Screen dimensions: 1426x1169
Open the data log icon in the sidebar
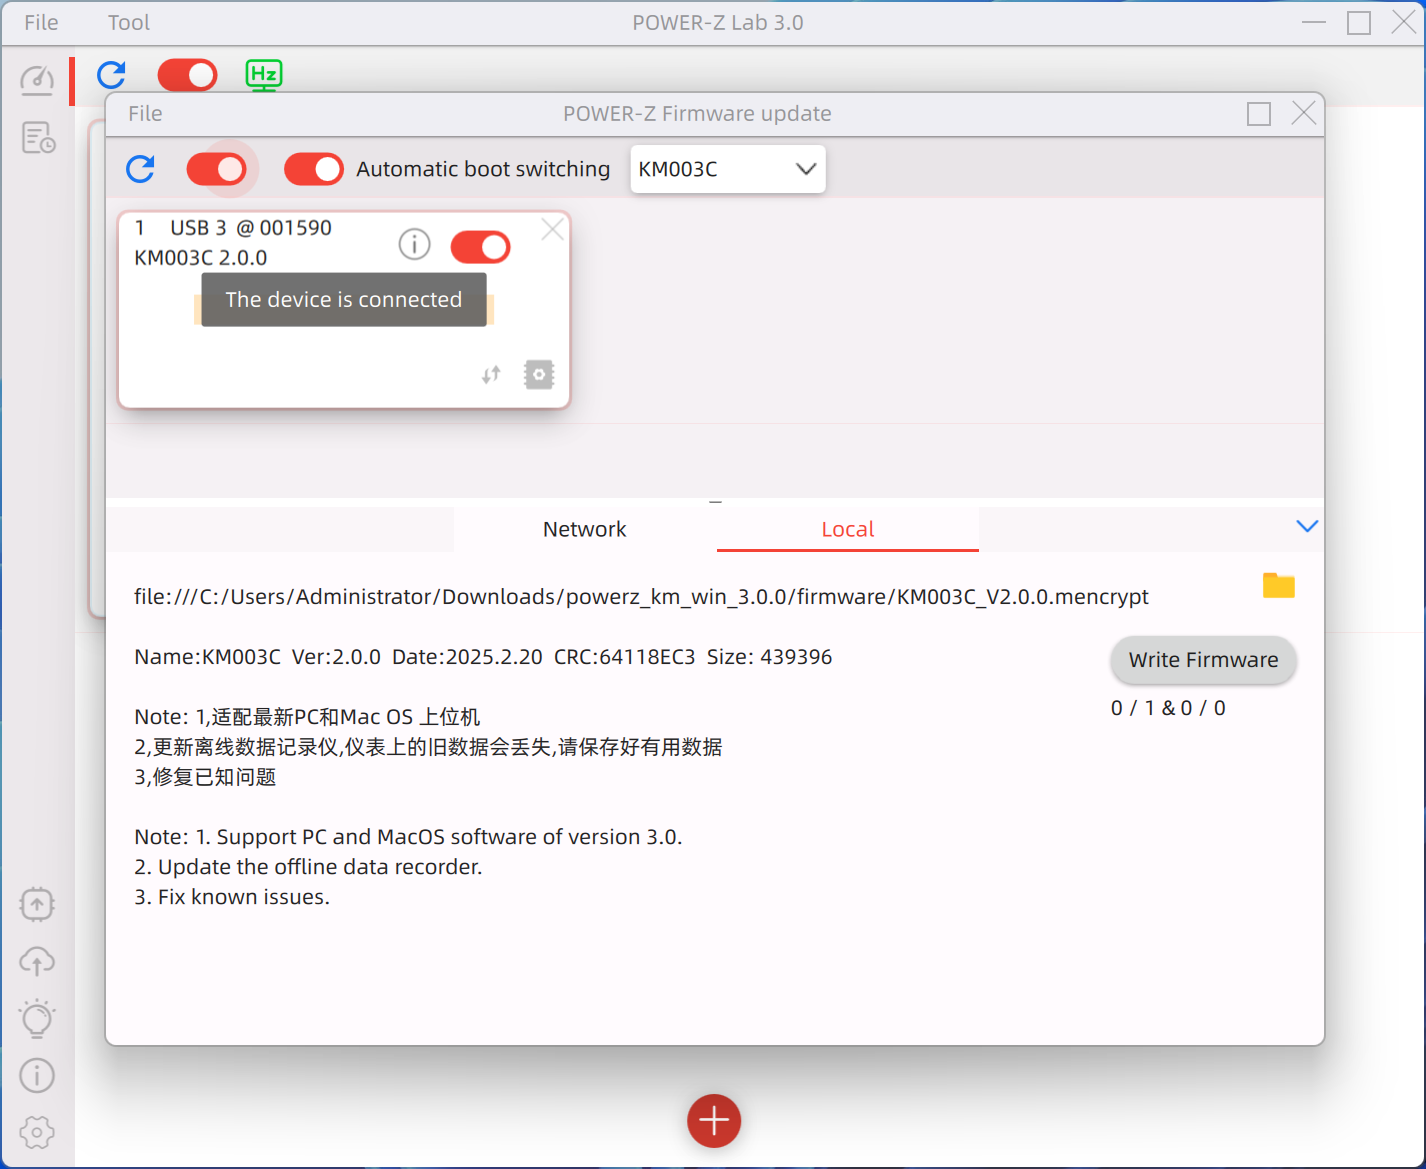[37, 139]
